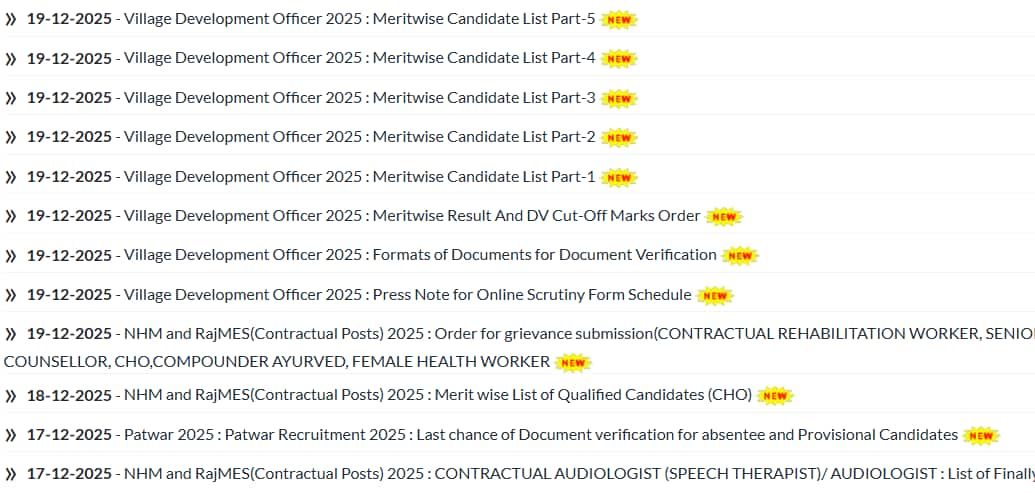Open Meritwise Result And DV Cut-Off Marks Order
The width and height of the screenshot is (1035, 493).
412,216
